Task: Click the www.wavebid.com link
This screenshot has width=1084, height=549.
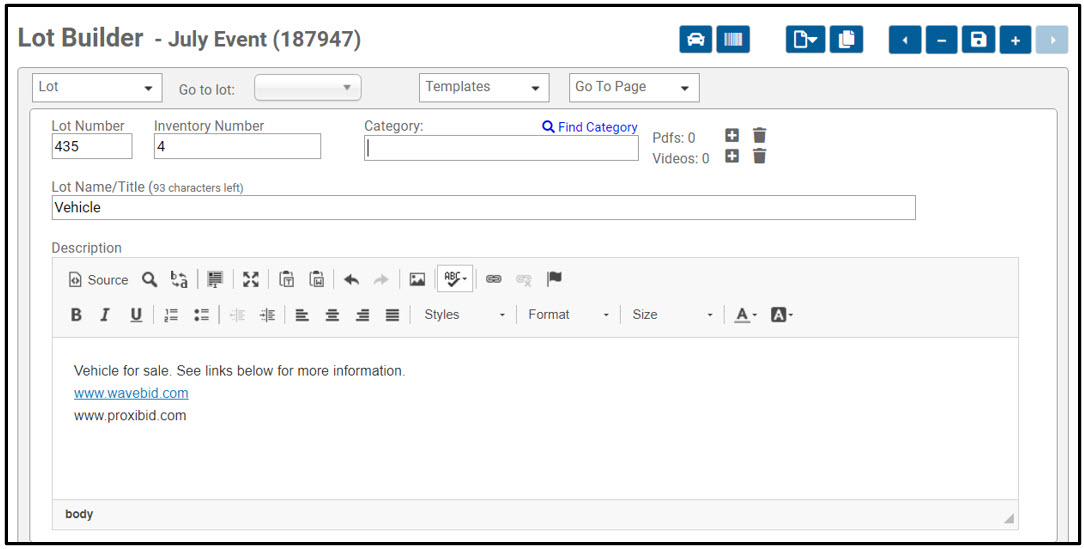Action: click(131, 393)
